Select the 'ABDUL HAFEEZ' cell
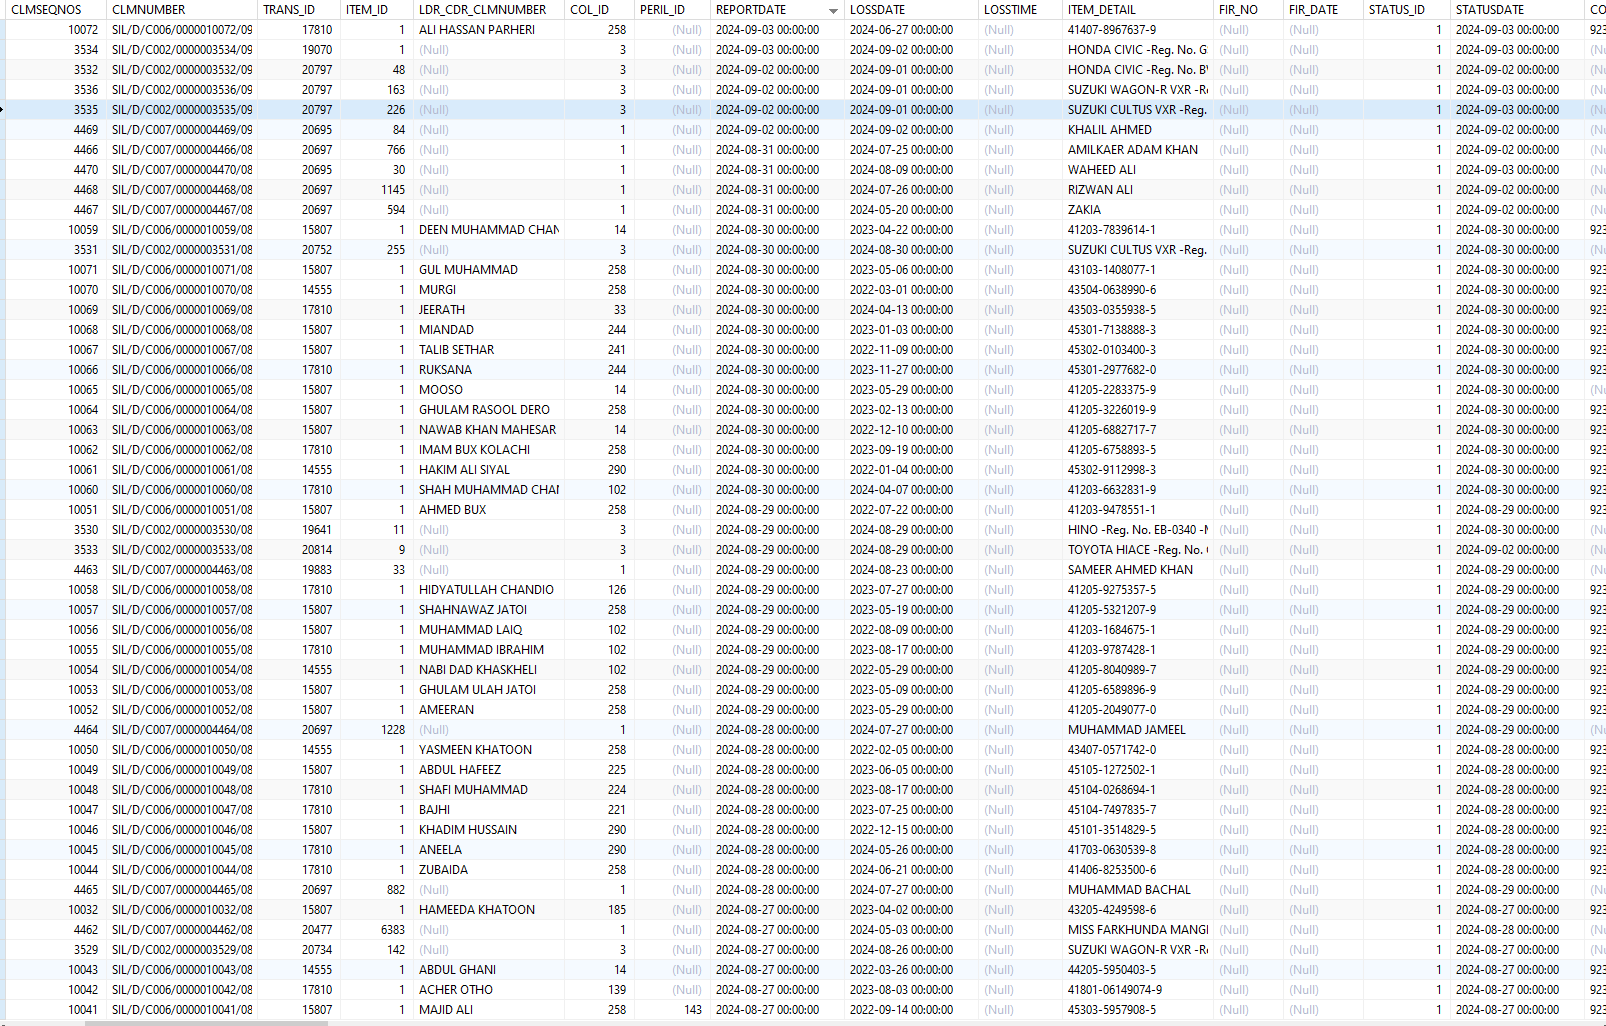Image resolution: width=1606 pixels, height=1026 pixels. [489, 770]
